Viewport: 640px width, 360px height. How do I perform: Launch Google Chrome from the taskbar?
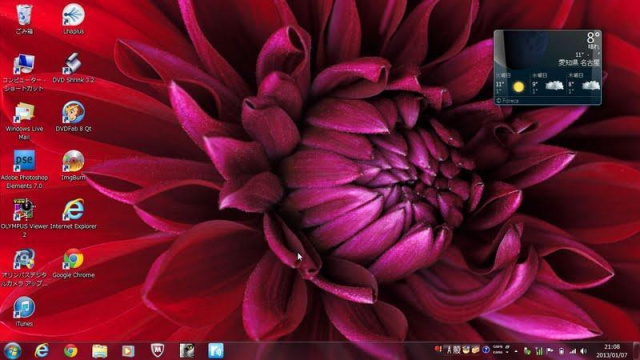(x=71, y=351)
